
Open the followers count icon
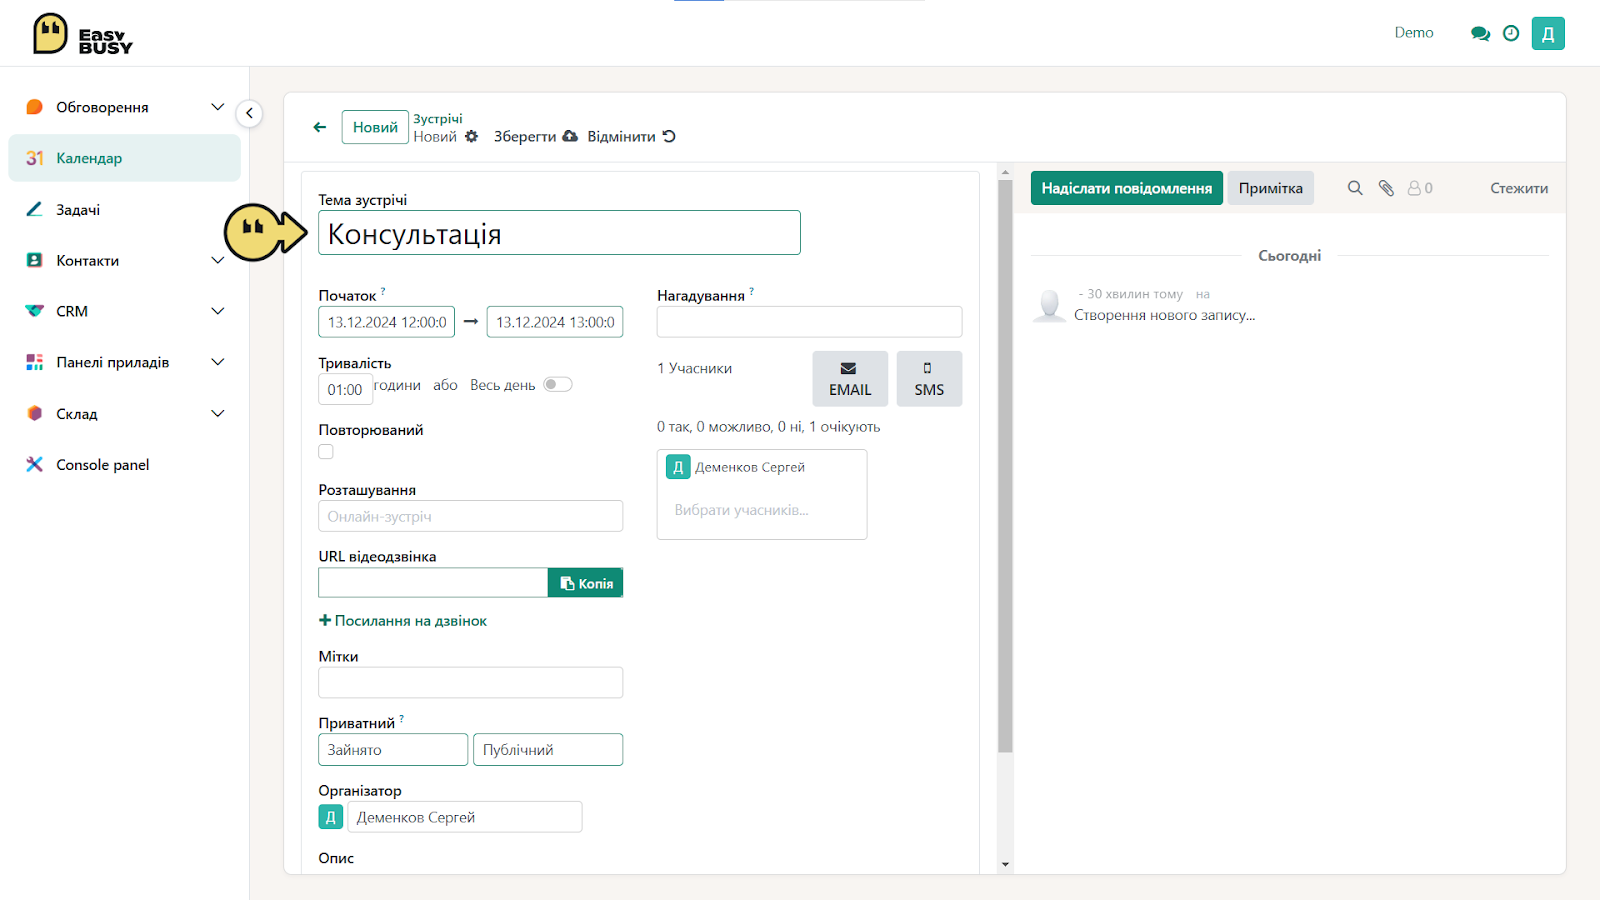[x=1420, y=188]
